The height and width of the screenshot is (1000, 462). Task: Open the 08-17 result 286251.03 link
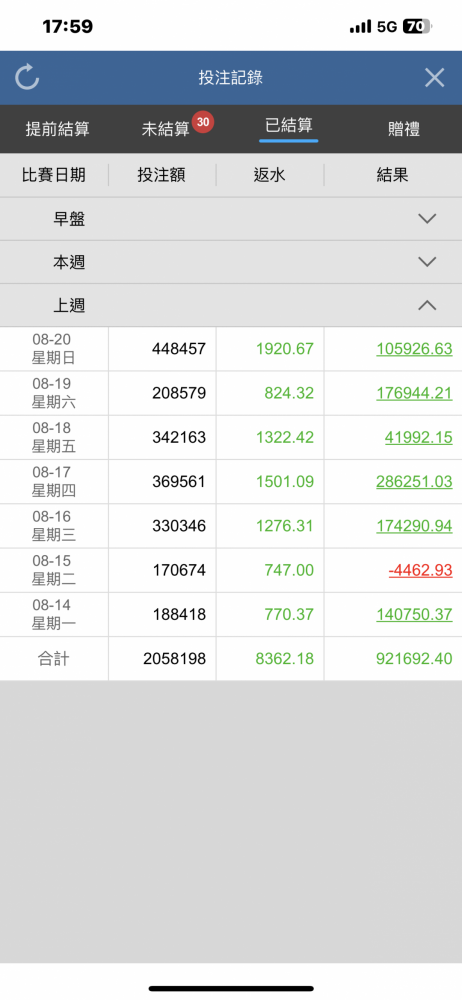[414, 482]
